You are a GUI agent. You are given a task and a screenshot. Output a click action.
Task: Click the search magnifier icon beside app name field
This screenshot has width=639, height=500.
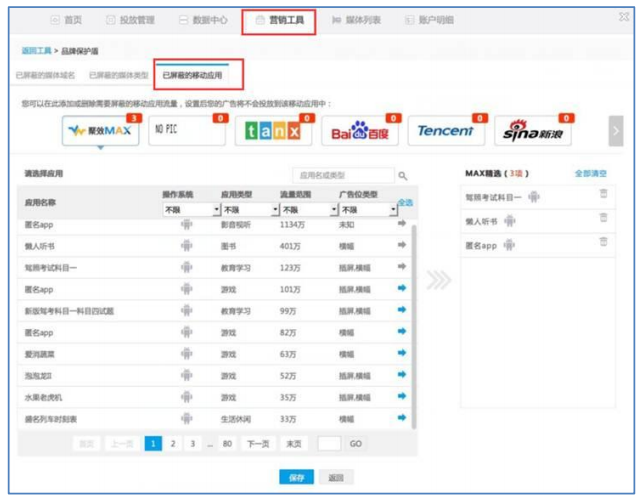coord(403,175)
